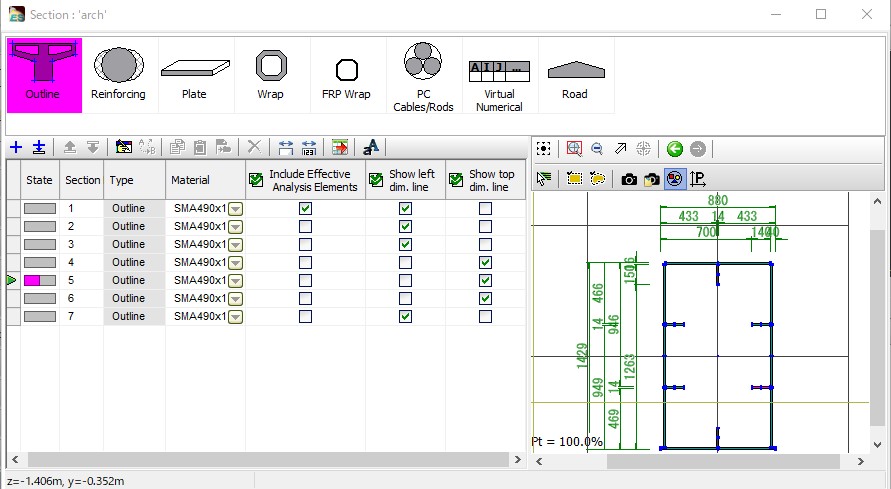Click the grey forward arrow view icon
This screenshot has height=489, width=891.
pos(698,149)
